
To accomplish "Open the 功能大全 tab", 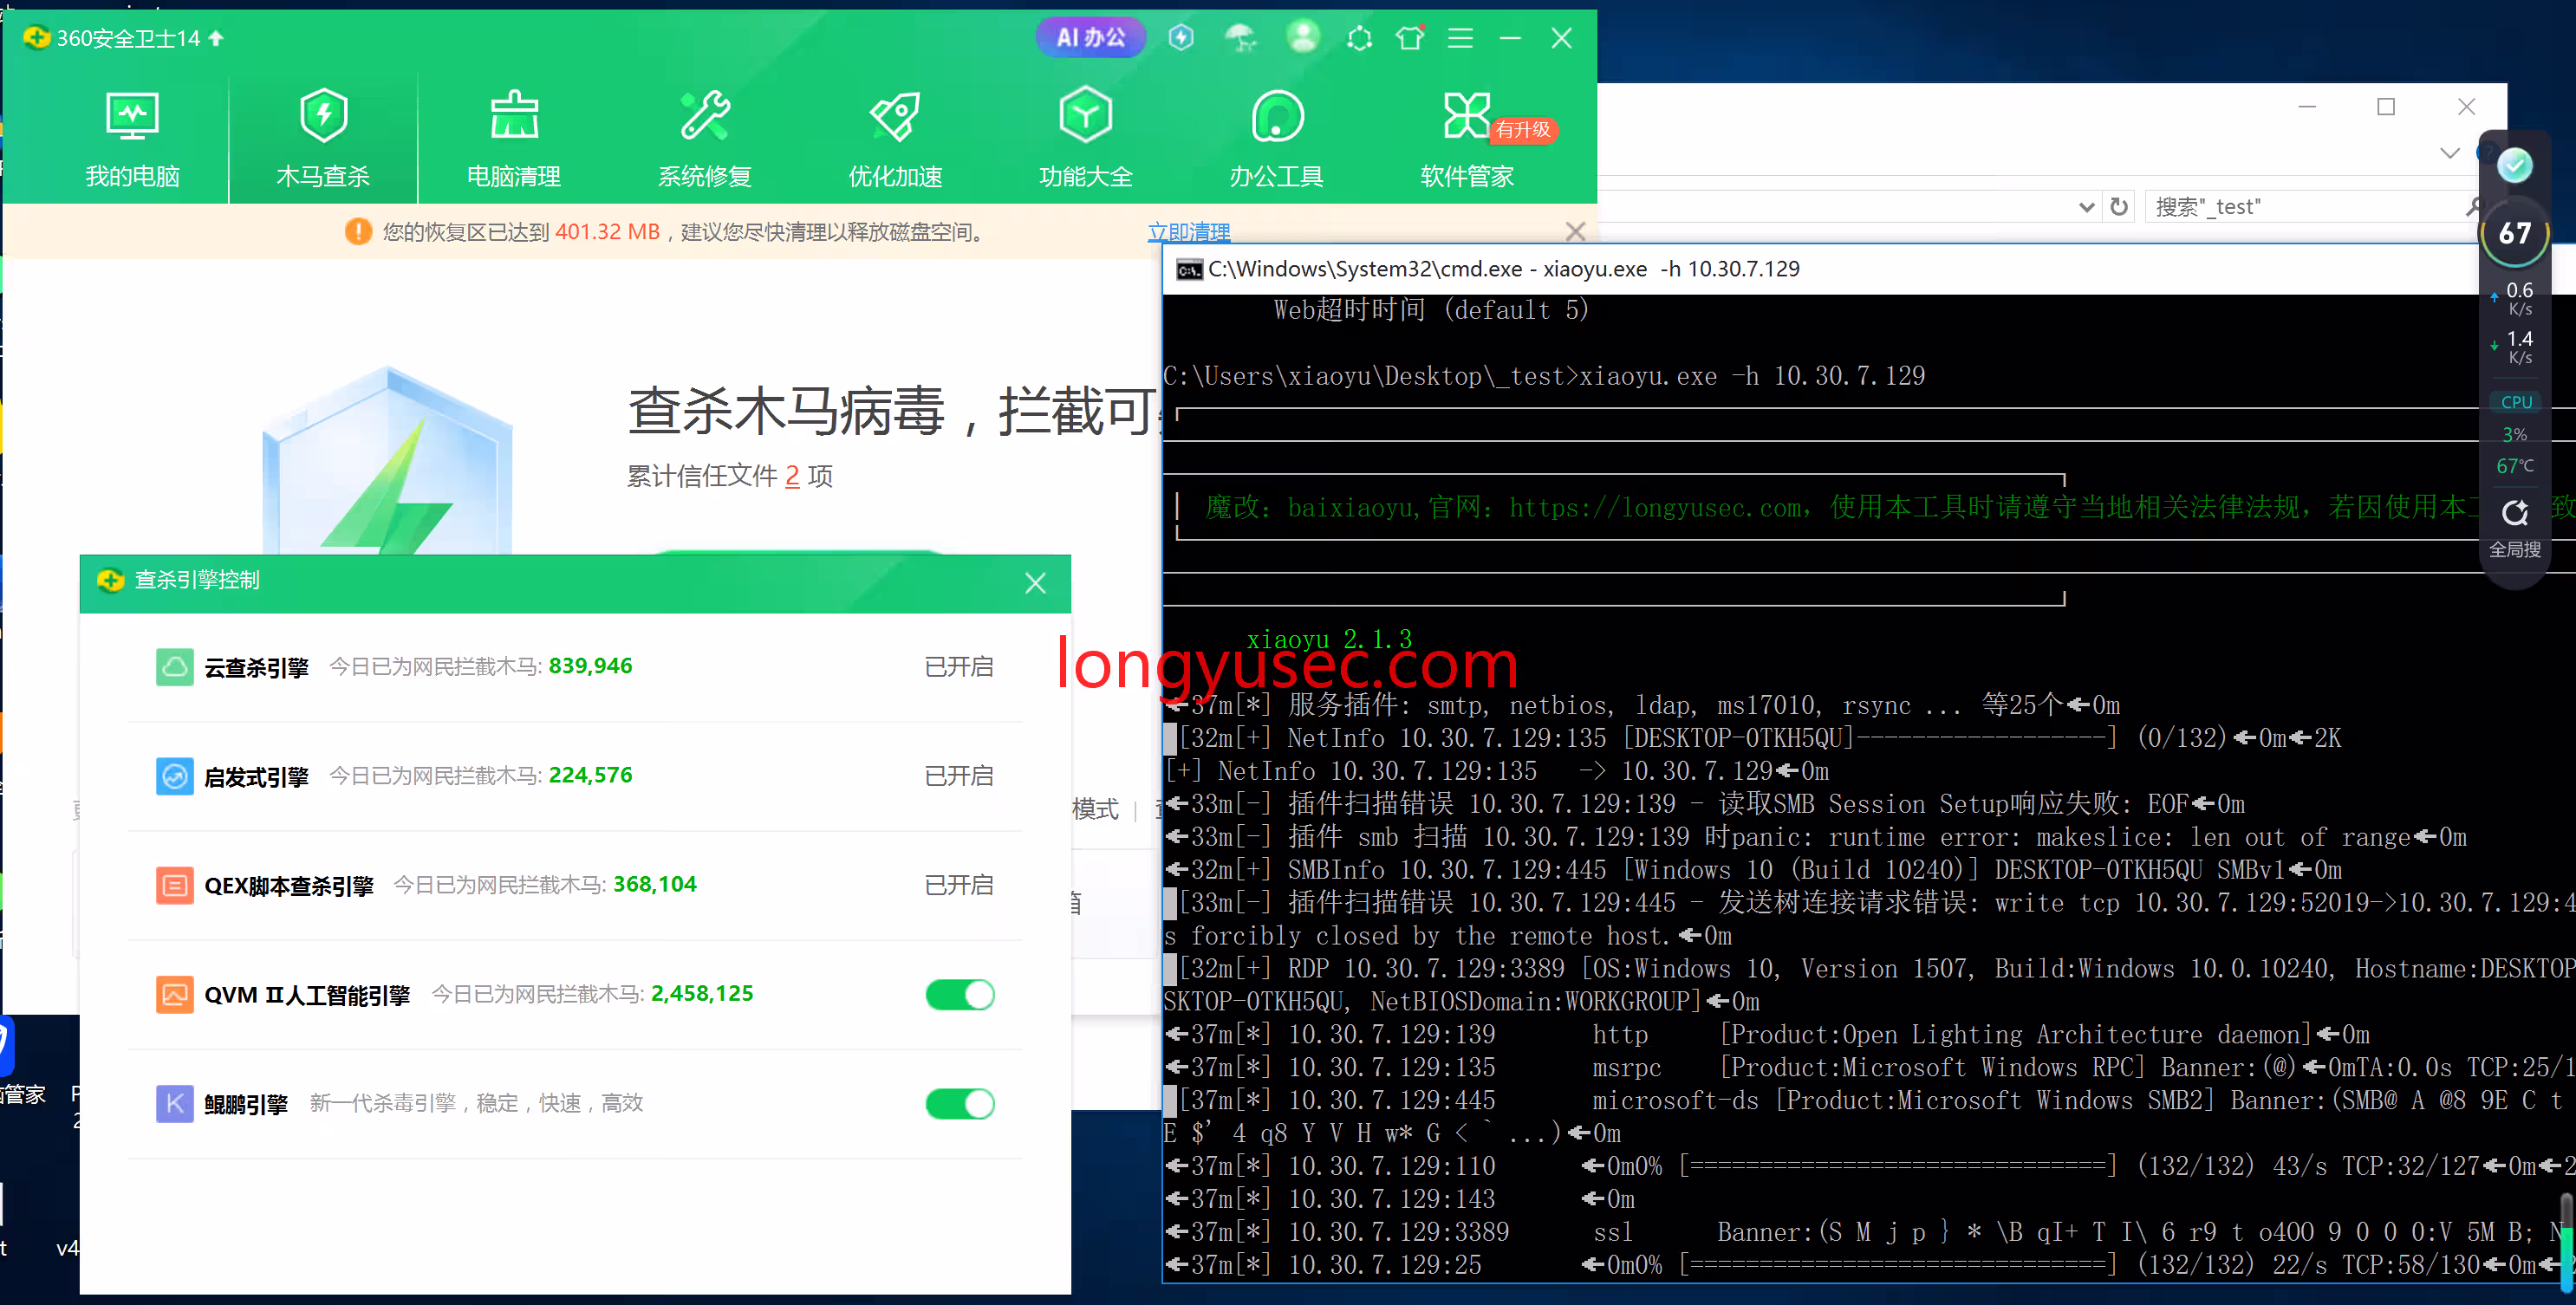I will click(1086, 139).
